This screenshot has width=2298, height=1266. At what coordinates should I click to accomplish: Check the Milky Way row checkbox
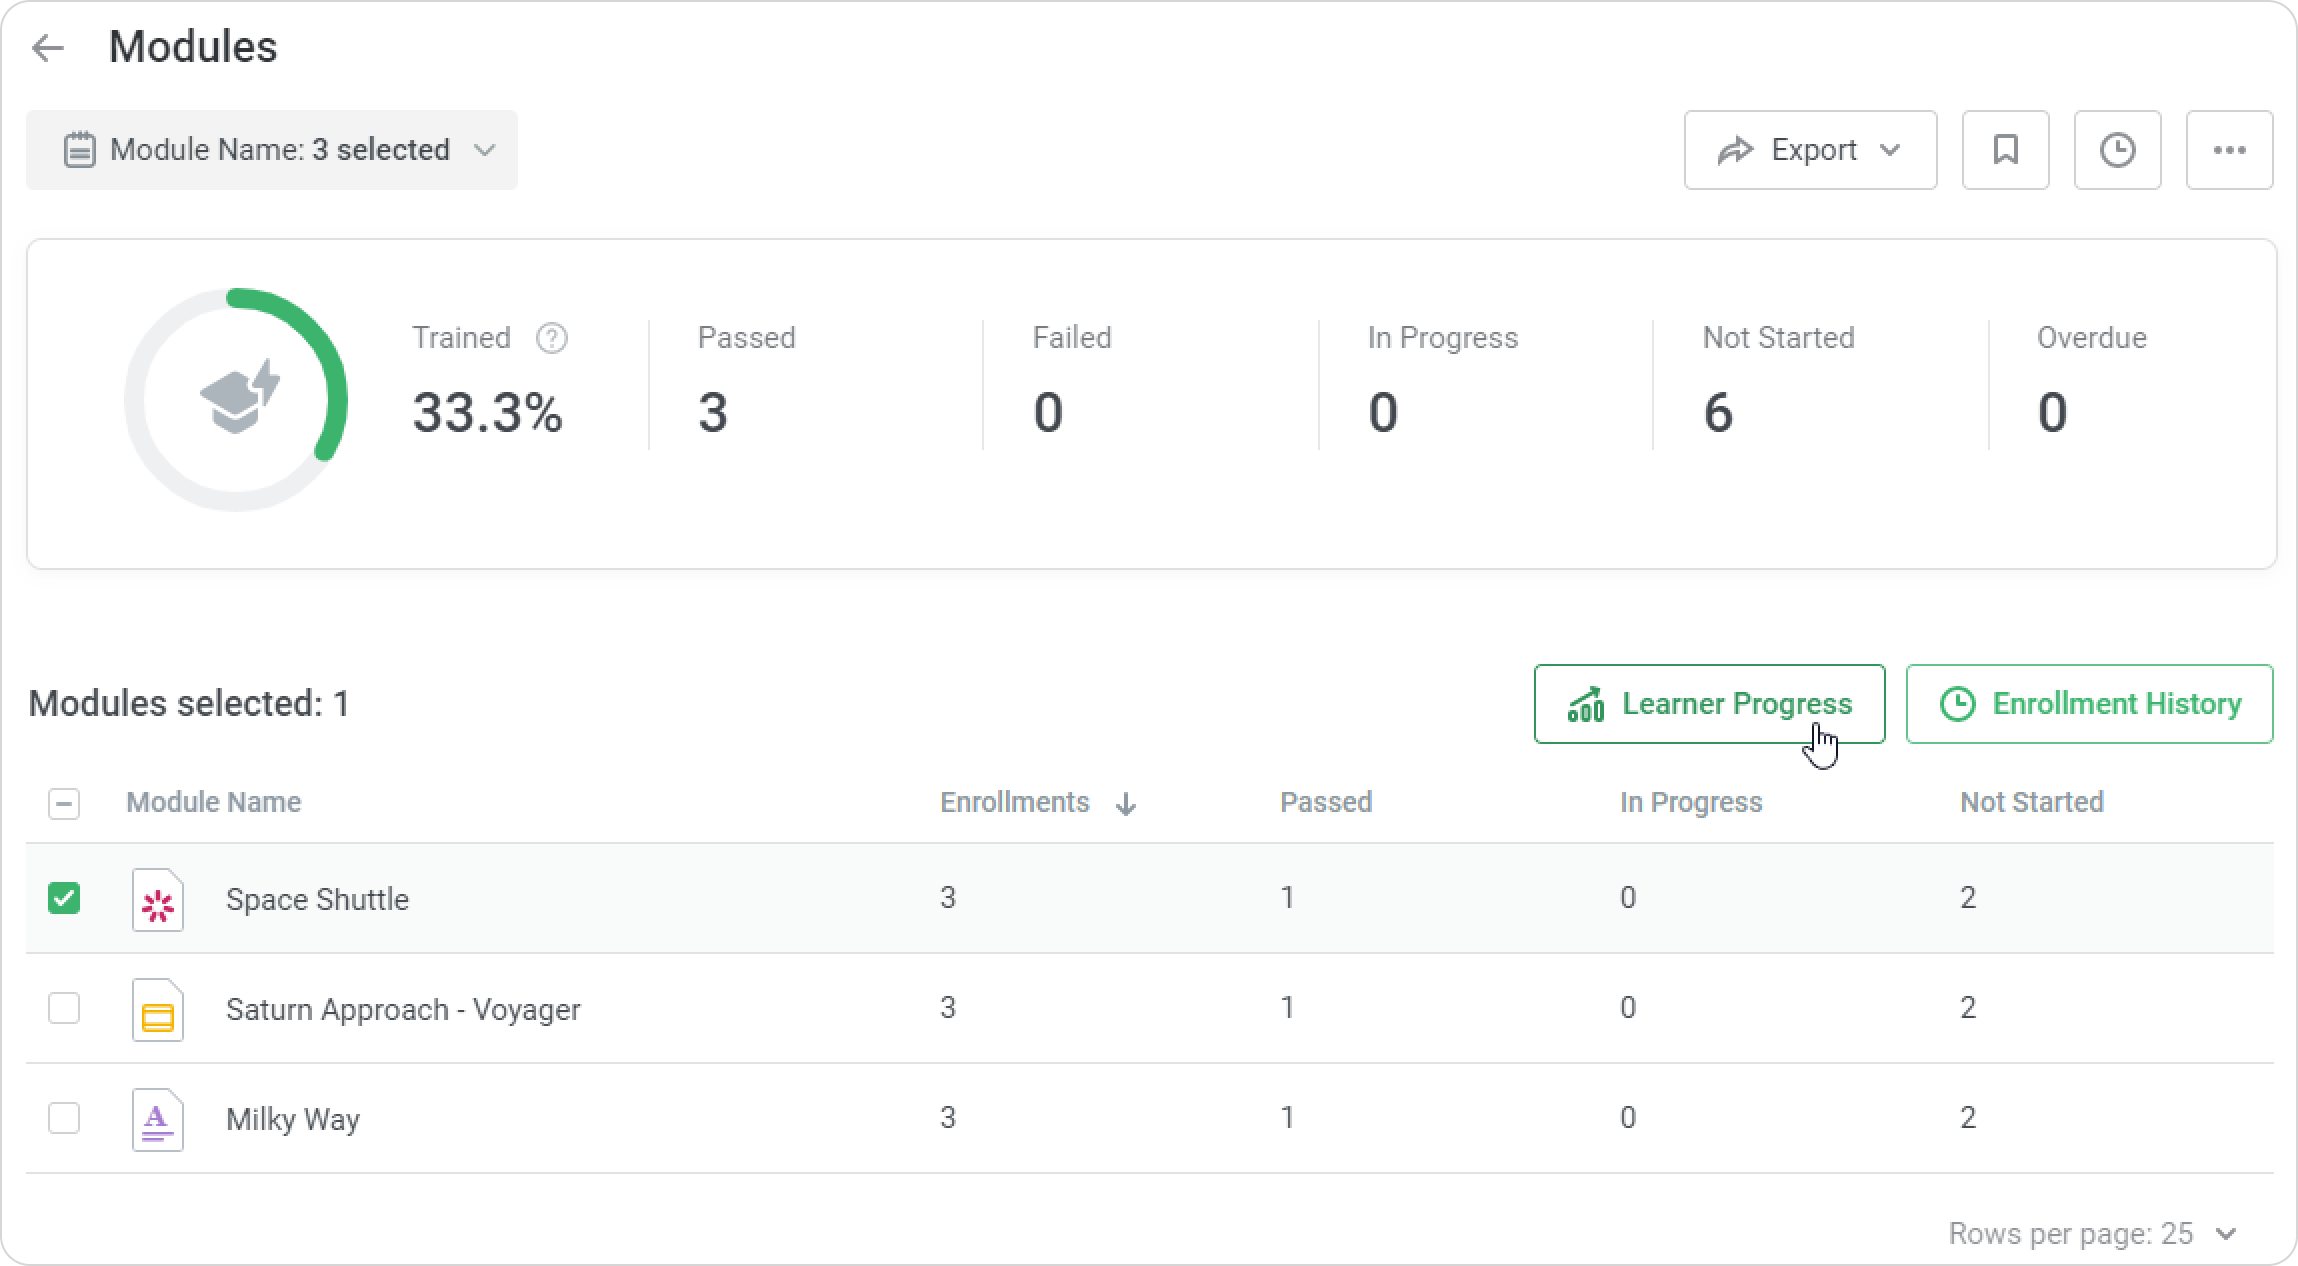64,1118
